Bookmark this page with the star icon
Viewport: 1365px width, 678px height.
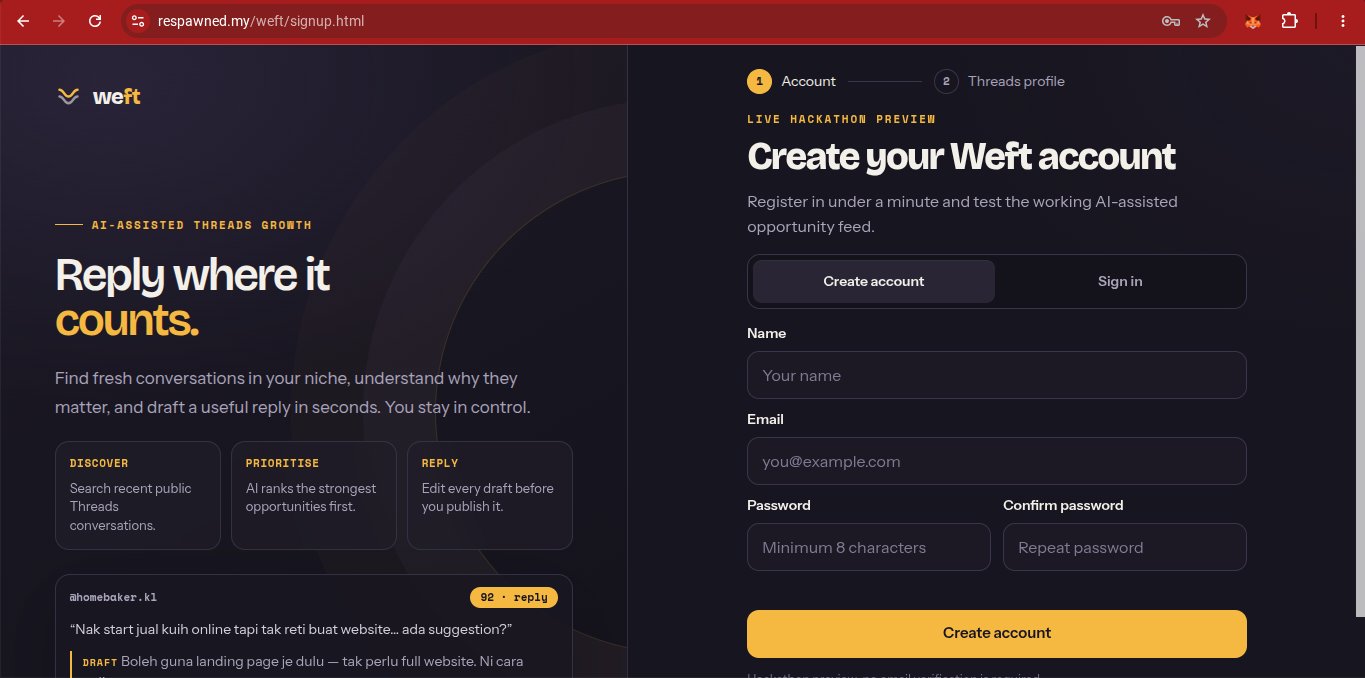[1203, 21]
